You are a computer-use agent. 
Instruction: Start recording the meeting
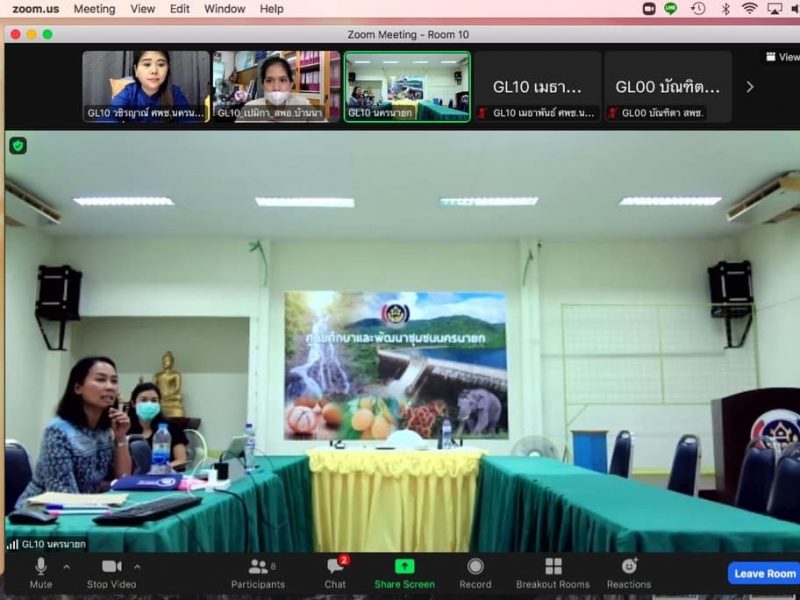tap(475, 572)
